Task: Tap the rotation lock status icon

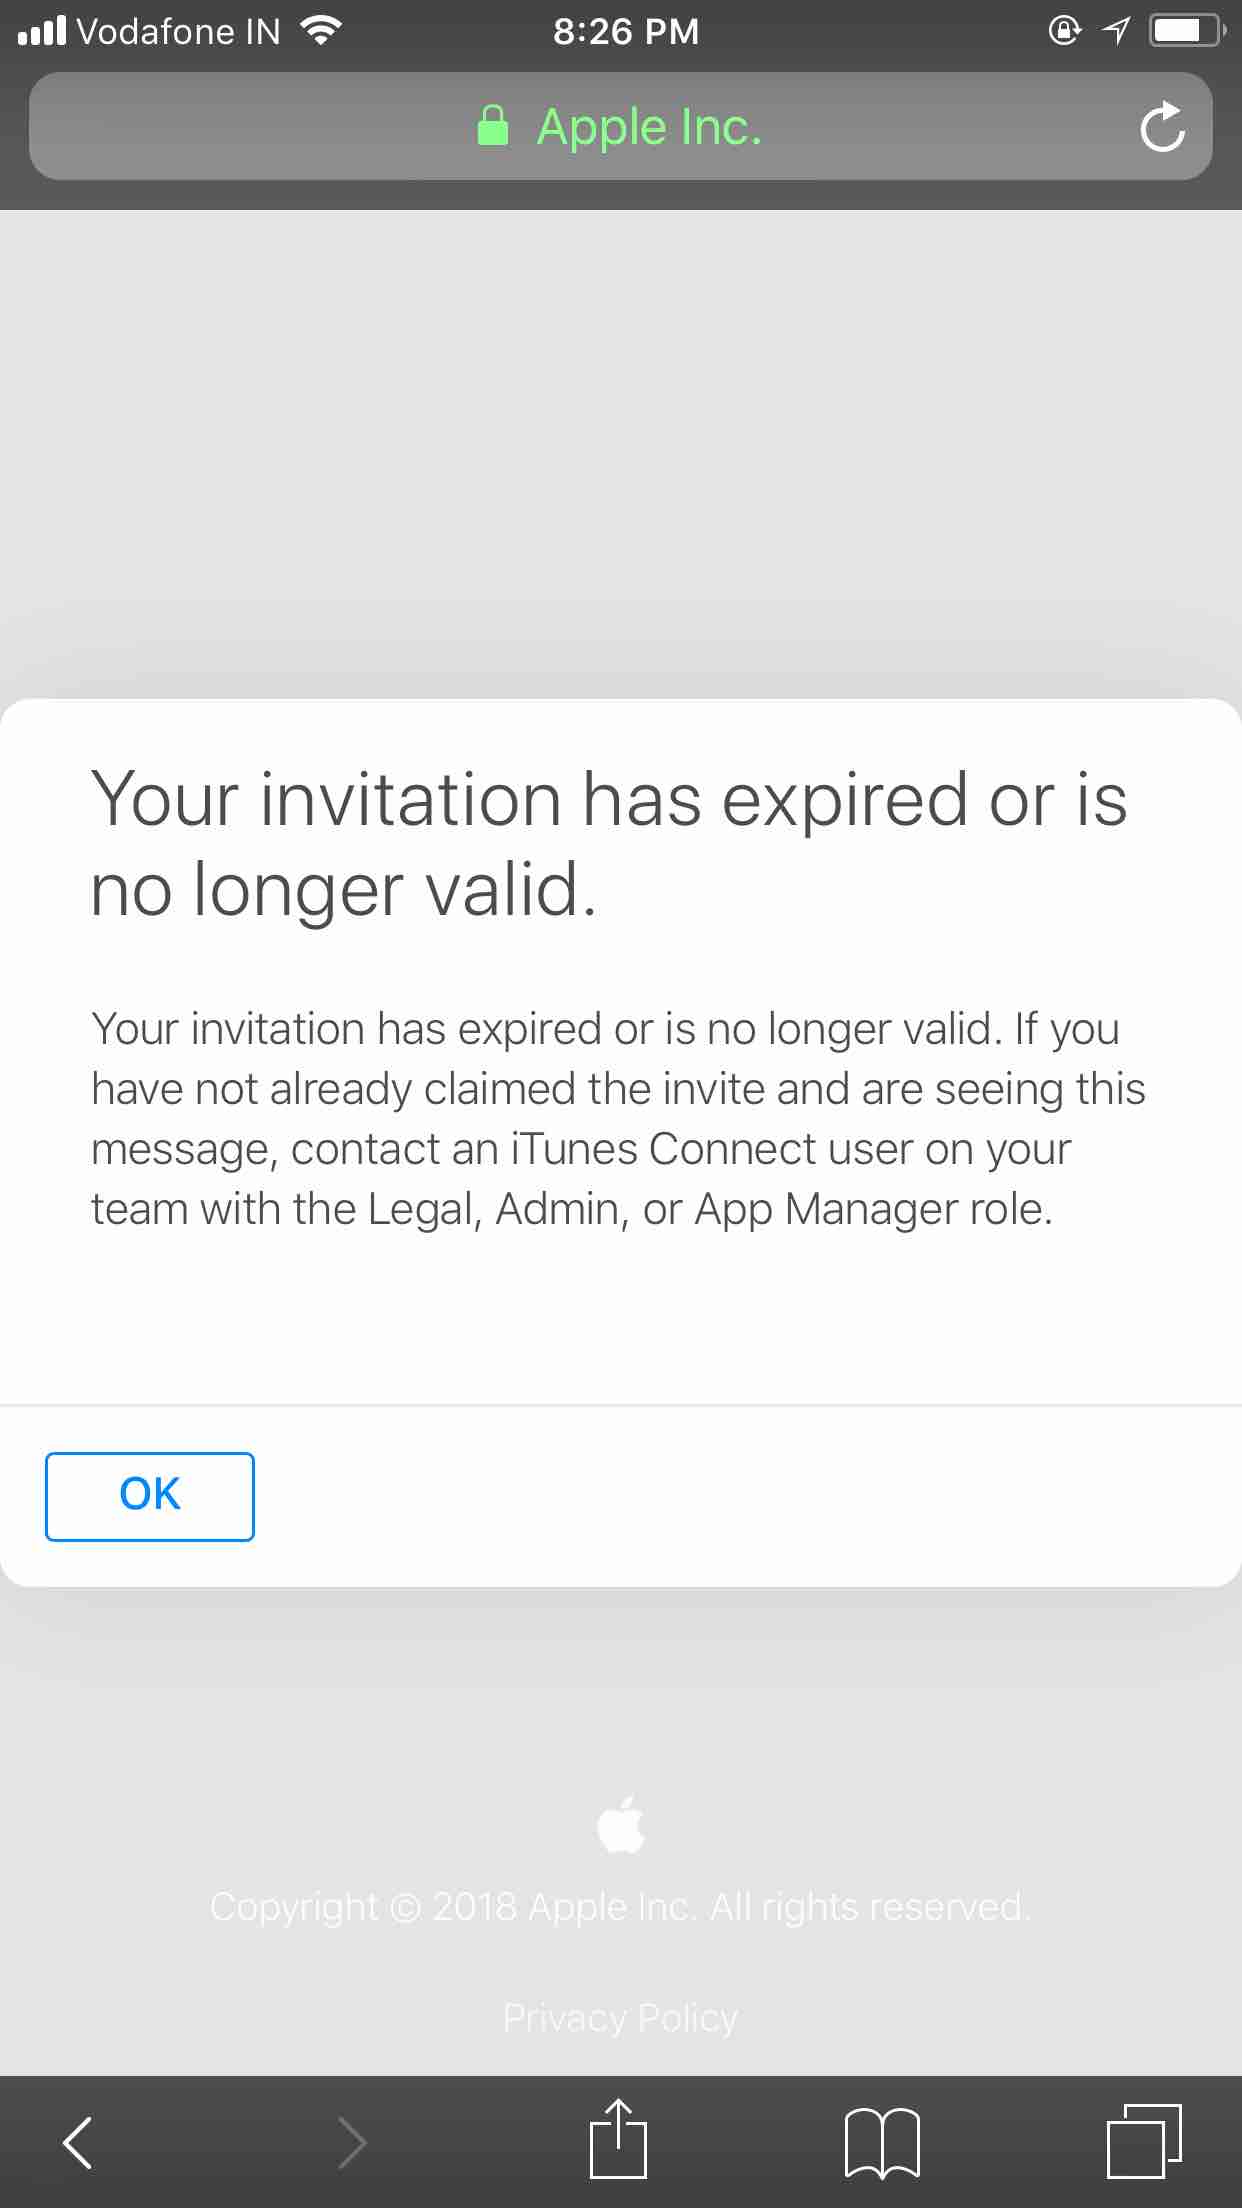Action: pos(1064,32)
